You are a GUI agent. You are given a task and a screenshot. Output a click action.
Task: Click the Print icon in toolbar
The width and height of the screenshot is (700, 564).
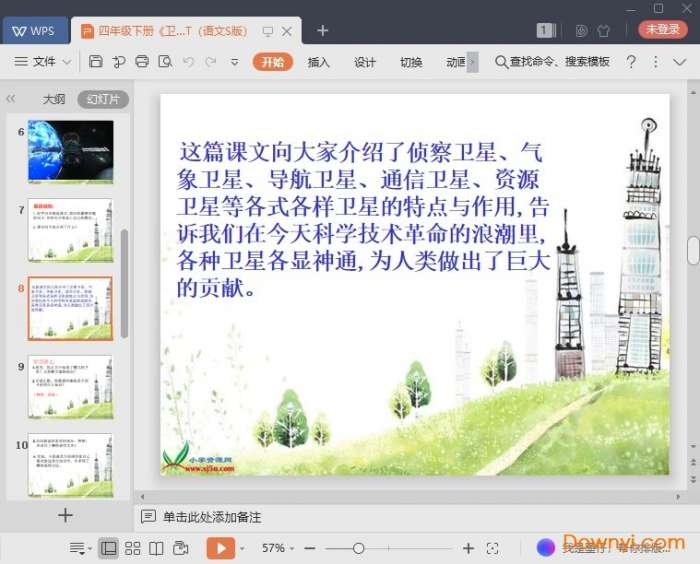[142, 62]
